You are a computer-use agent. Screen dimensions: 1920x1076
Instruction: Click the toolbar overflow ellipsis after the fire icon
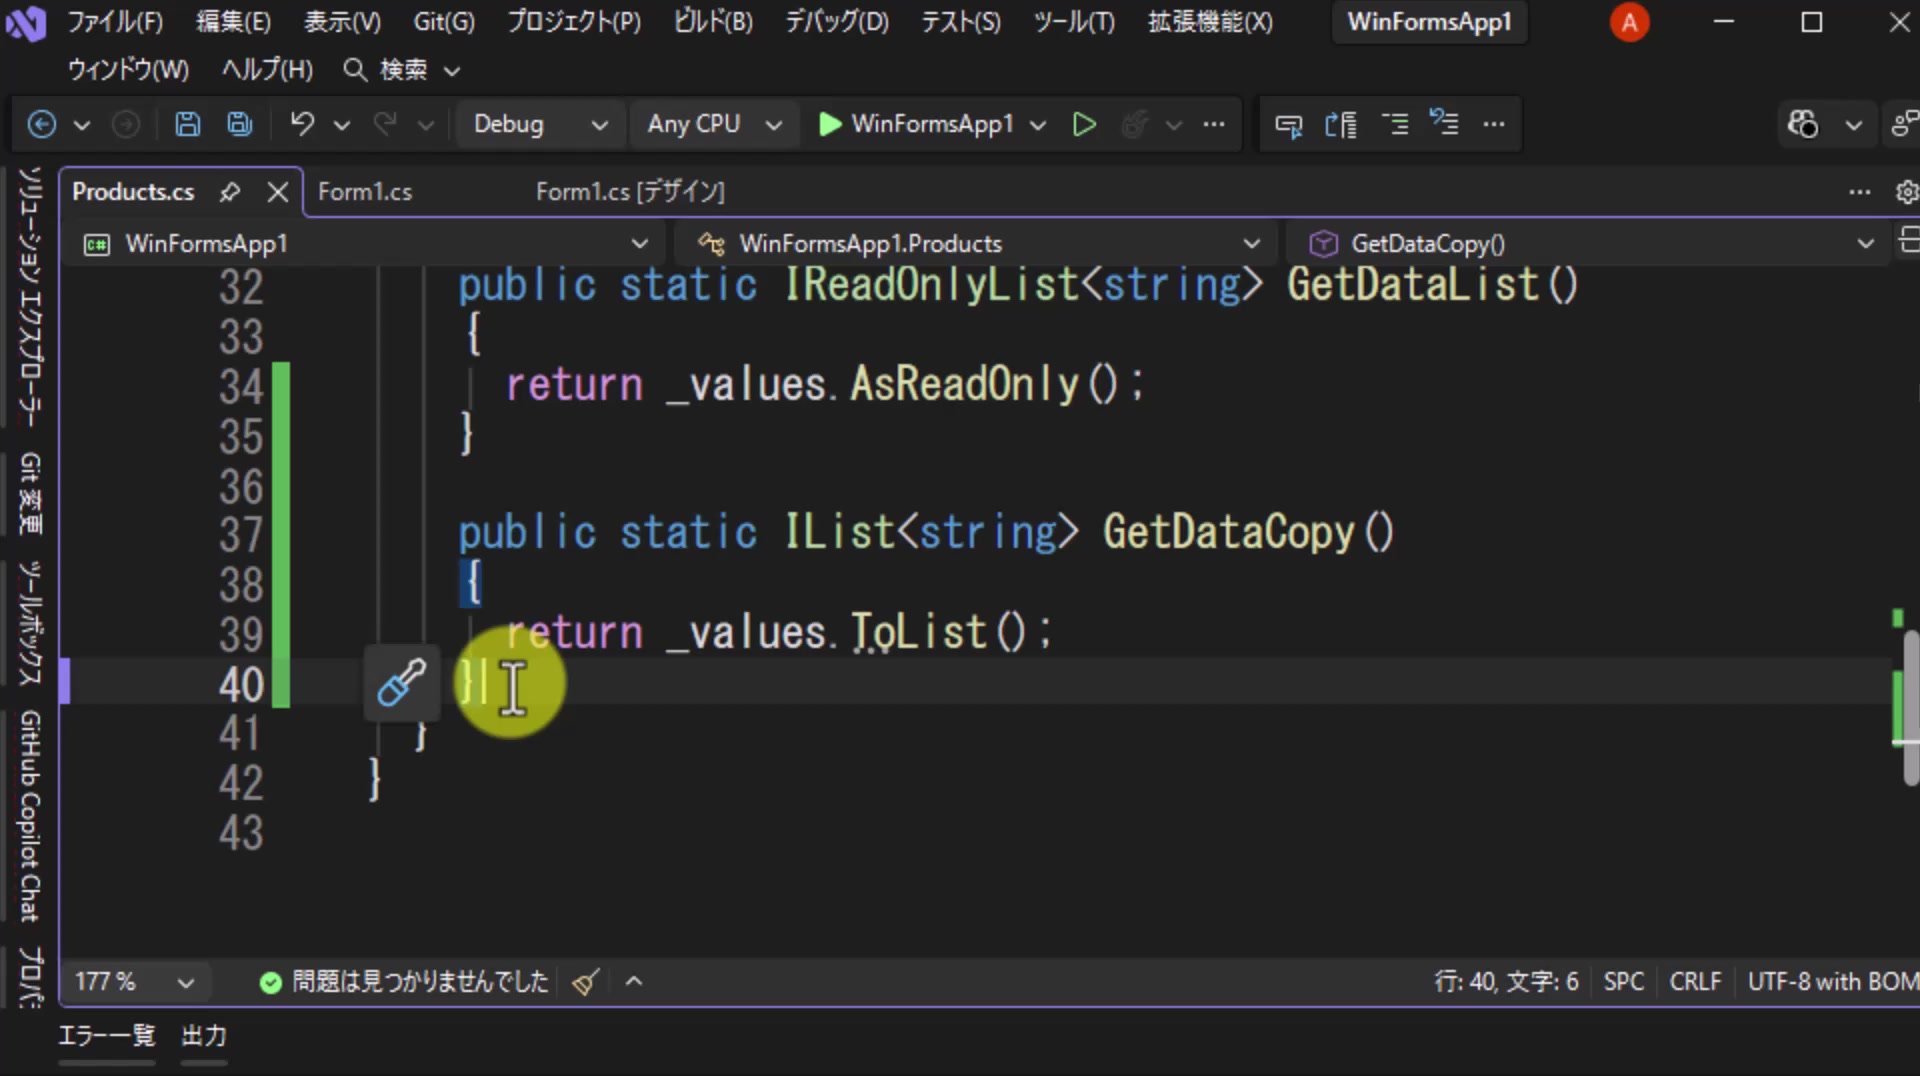point(1214,124)
